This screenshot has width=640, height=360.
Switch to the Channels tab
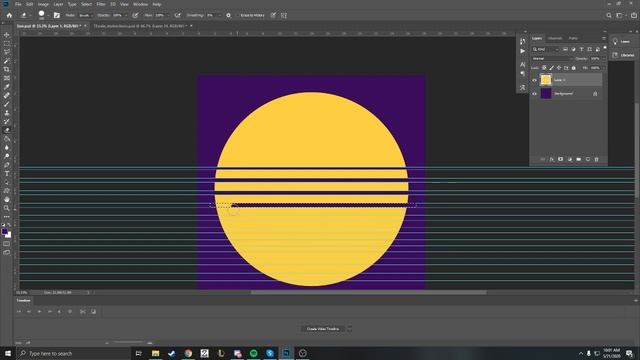pos(555,38)
